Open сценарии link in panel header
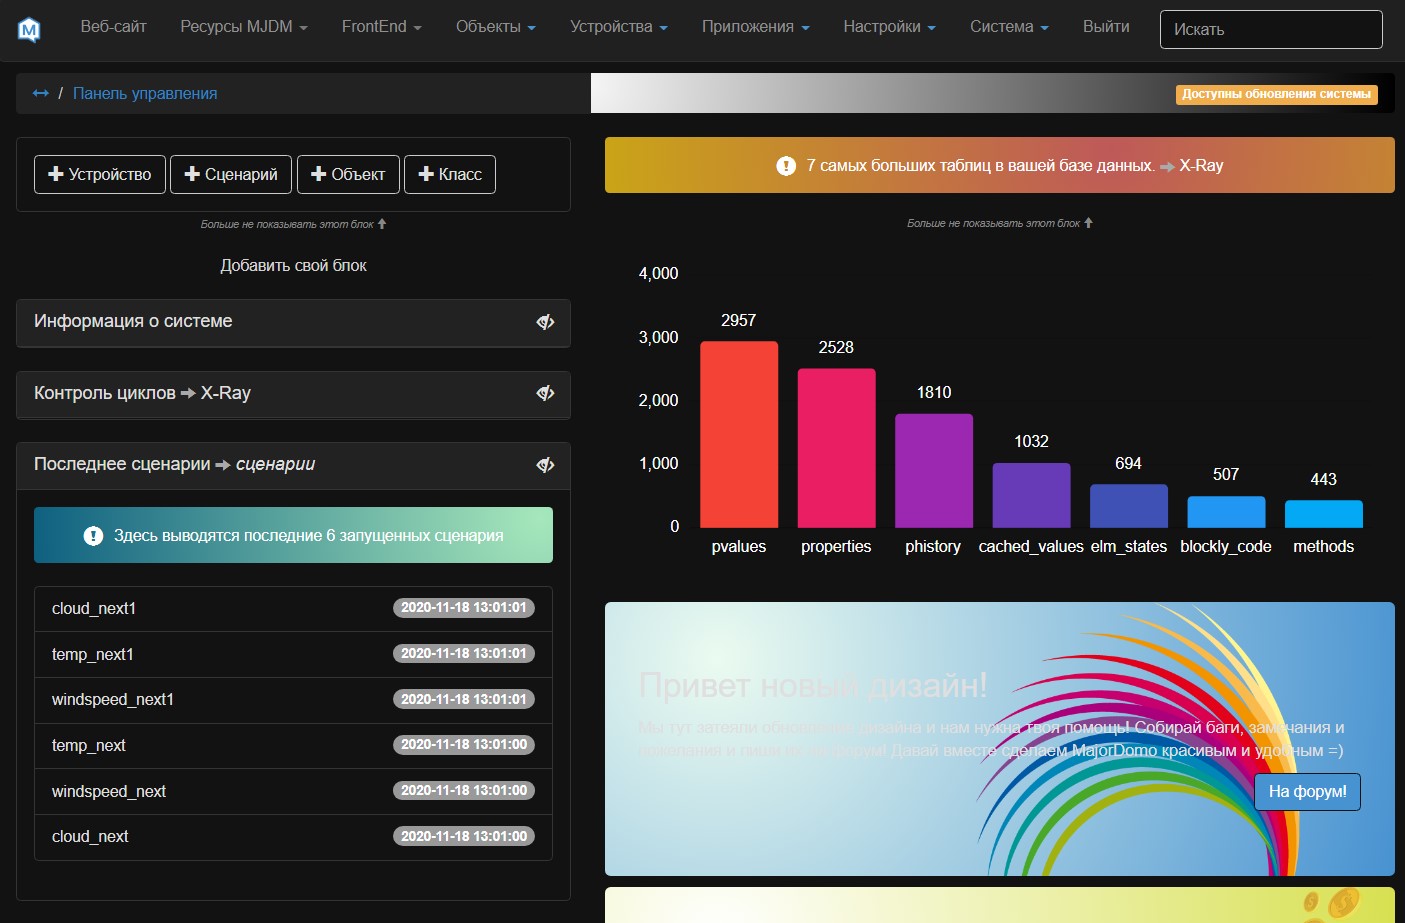Image resolution: width=1405 pixels, height=923 pixels. click(x=275, y=464)
